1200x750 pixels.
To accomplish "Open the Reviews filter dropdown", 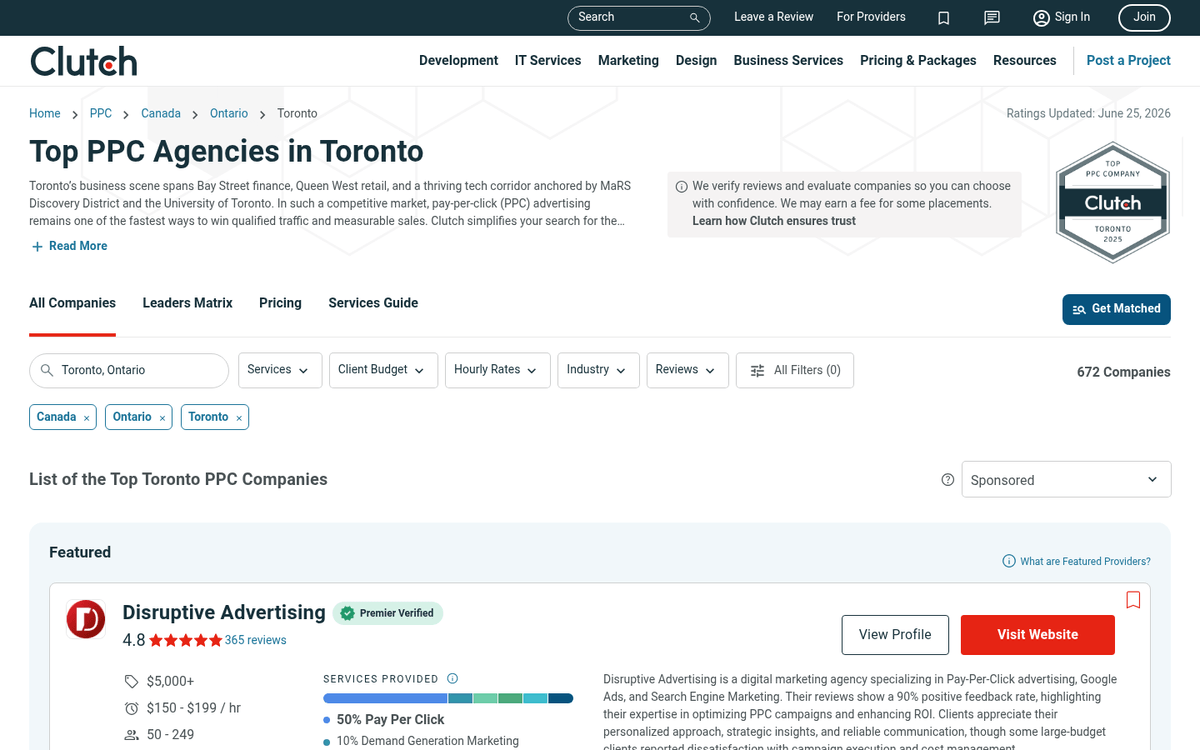I will [x=687, y=370].
